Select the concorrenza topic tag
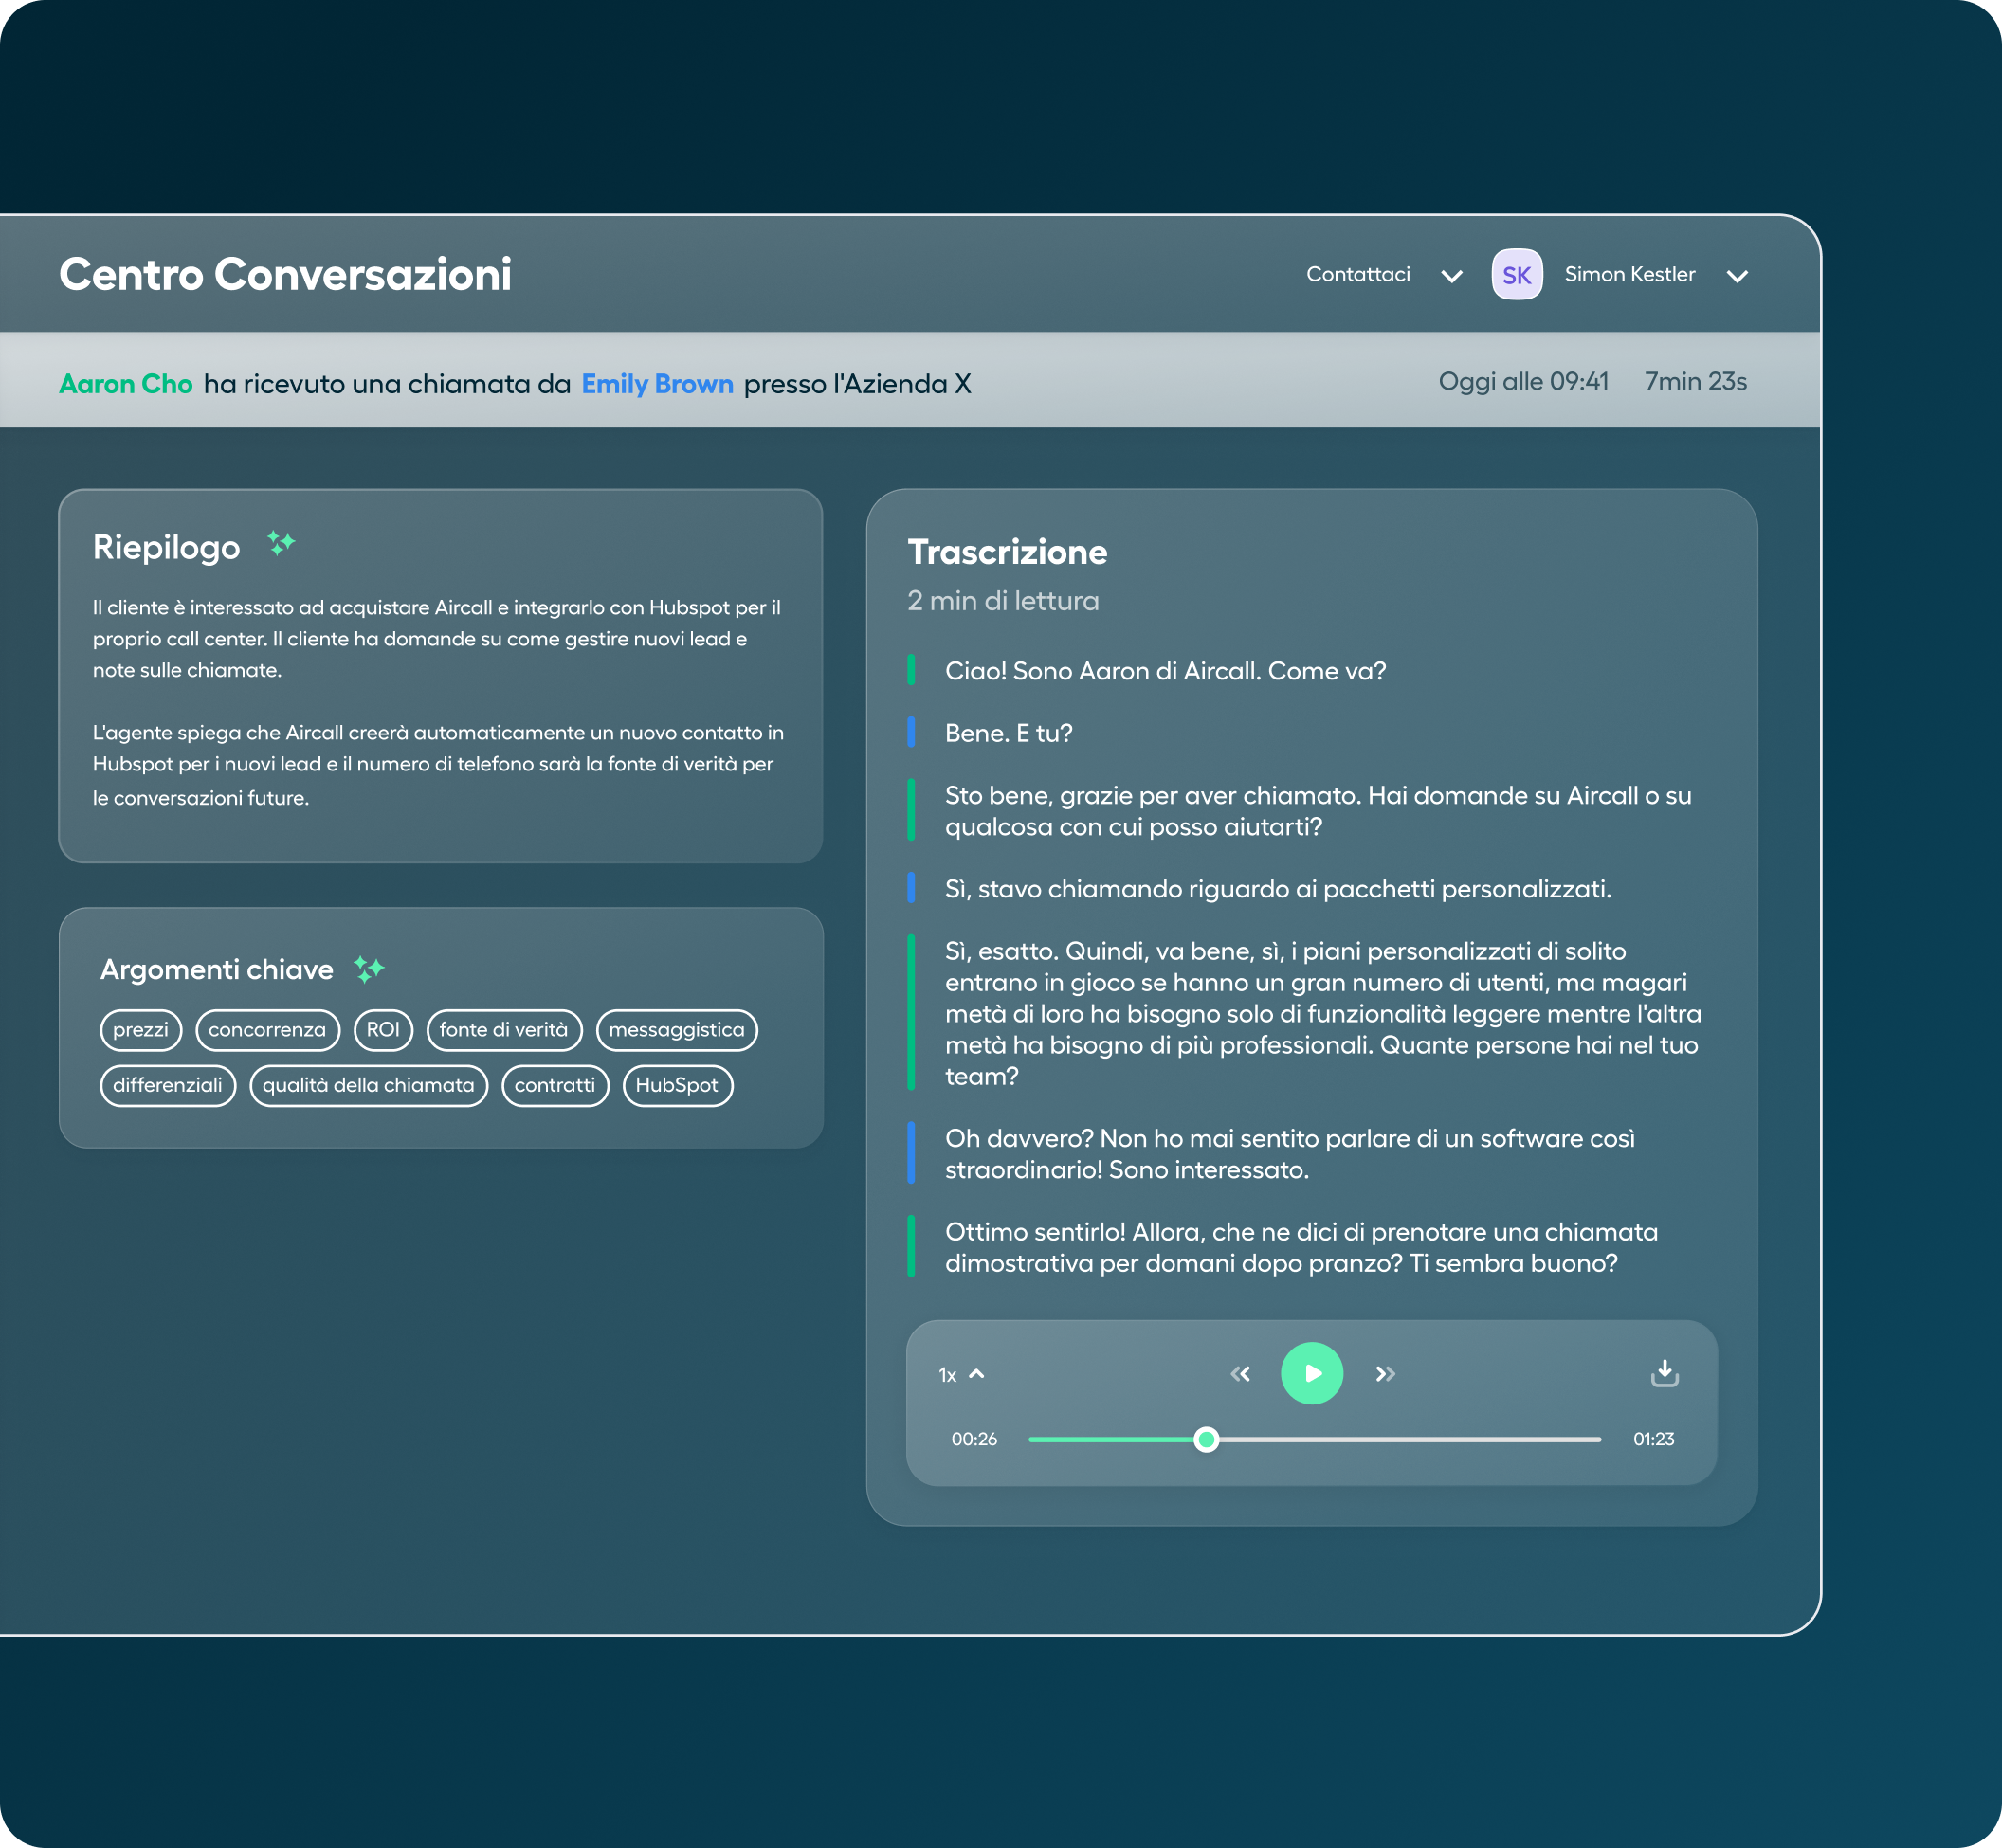 (x=267, y=1030)
